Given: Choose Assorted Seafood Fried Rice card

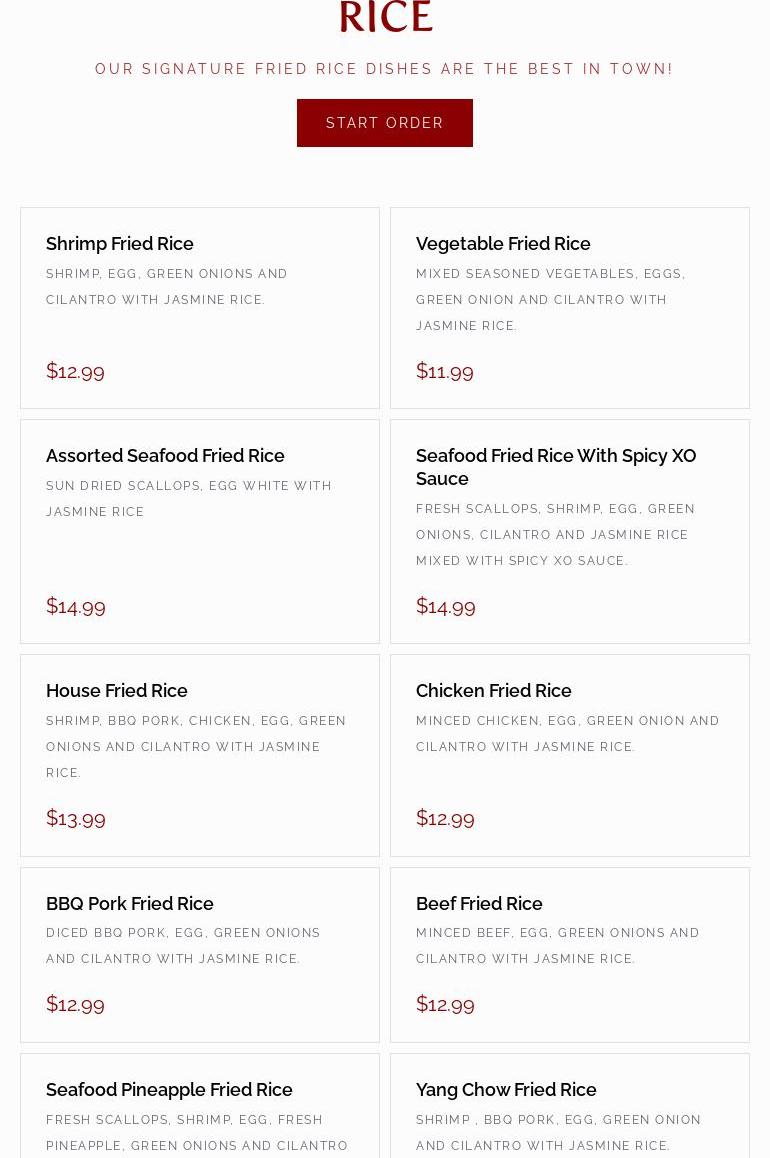Looking at the screenshot, I should coord(200,532).
